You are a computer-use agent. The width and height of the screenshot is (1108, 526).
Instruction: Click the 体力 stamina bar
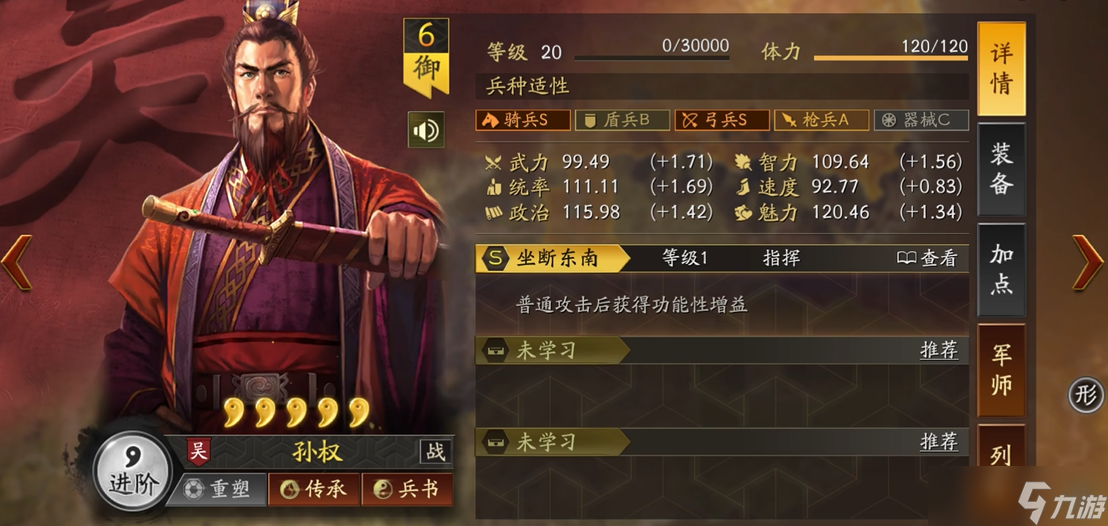coord(890,57)
